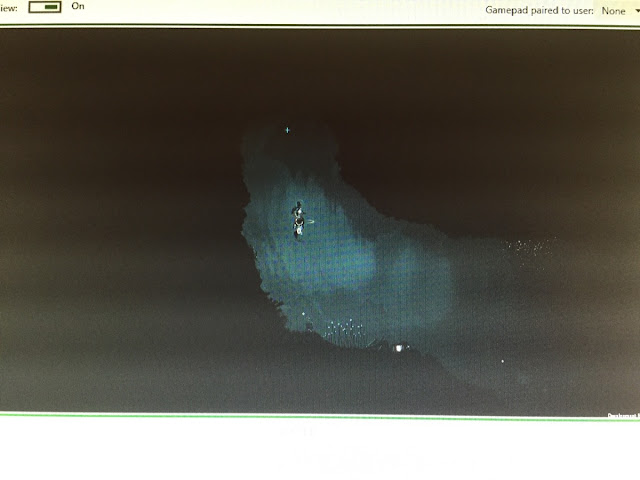640x480 pixels.
Task: Toggle the preview switch set to On
Action: coord(45,7)
